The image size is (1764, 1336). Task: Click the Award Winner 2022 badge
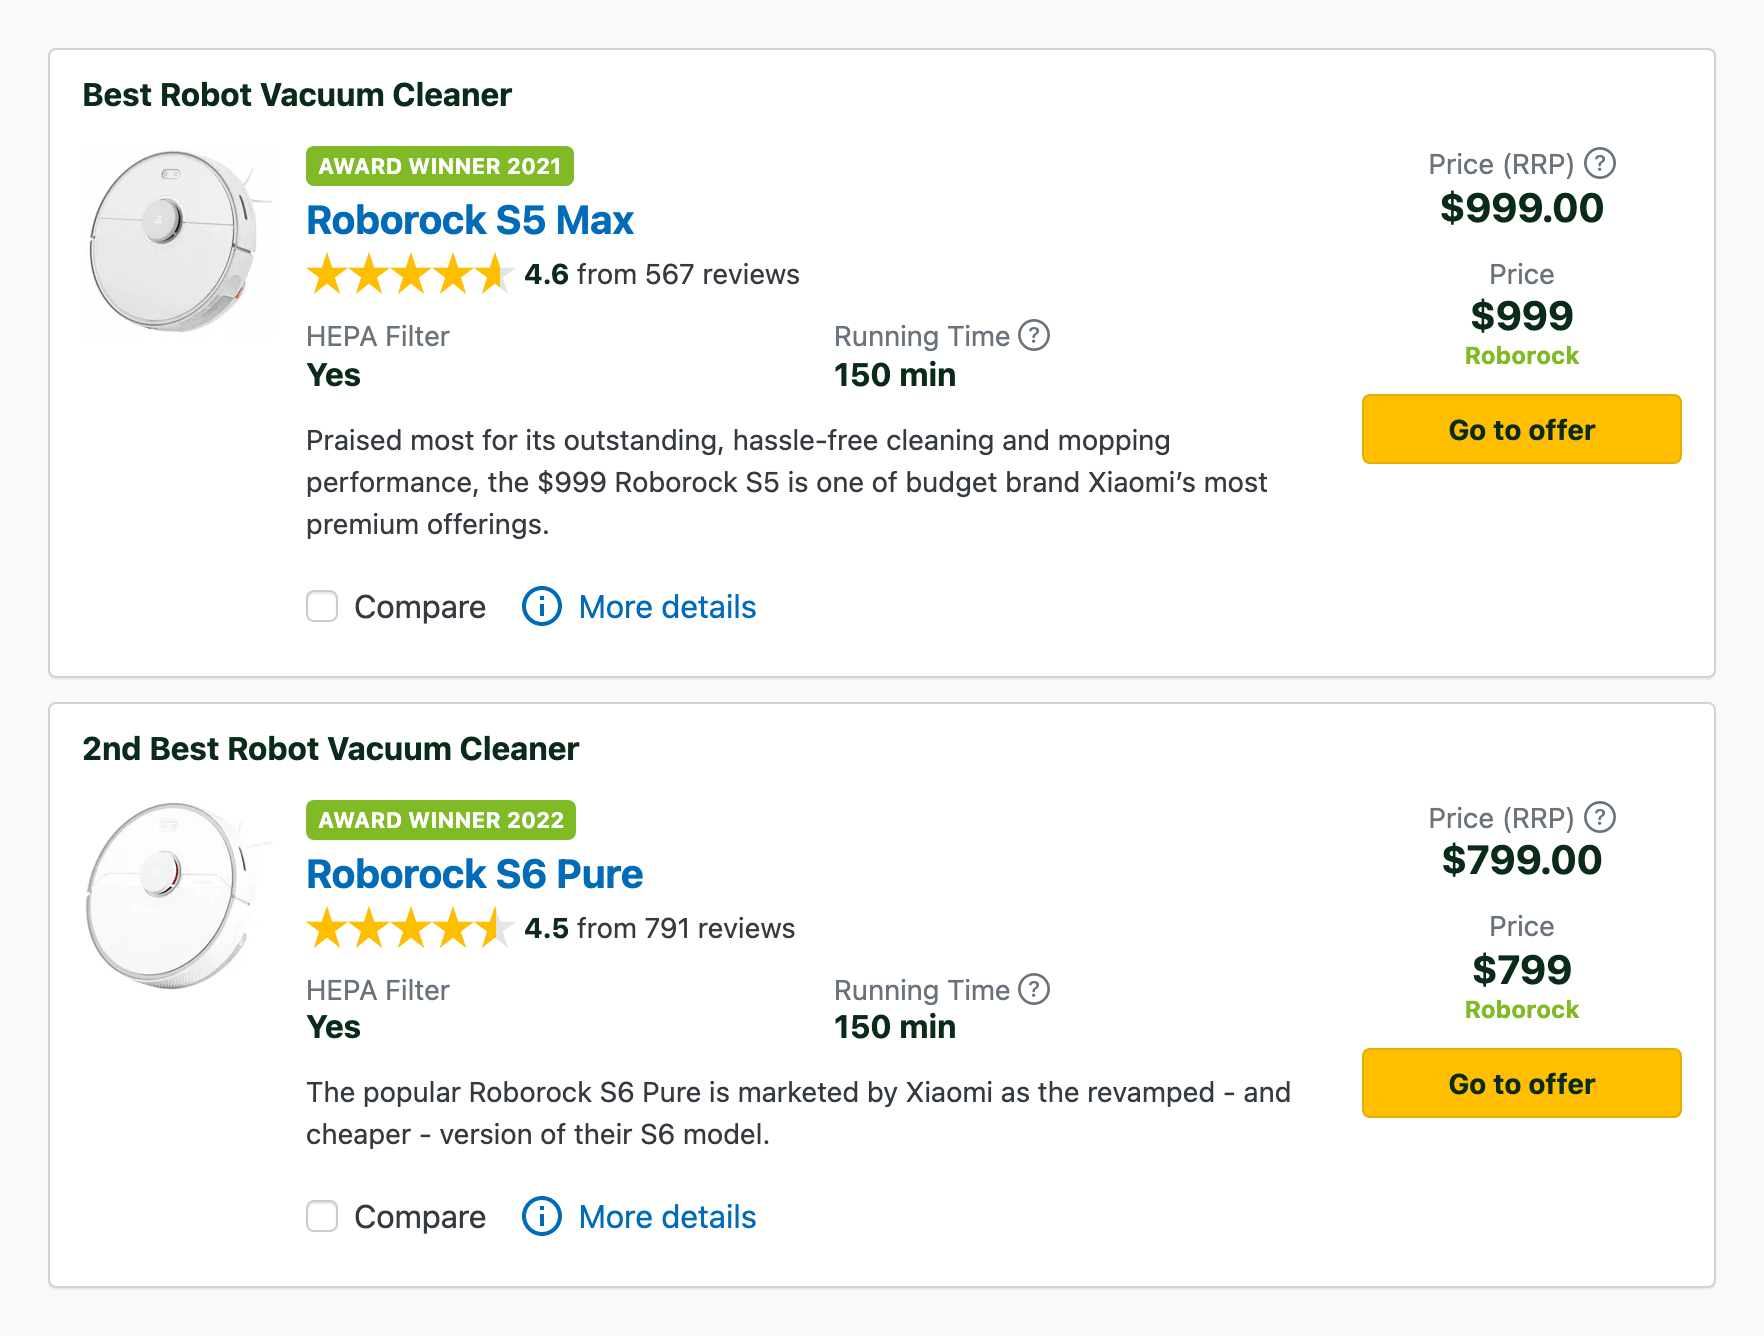440,819
